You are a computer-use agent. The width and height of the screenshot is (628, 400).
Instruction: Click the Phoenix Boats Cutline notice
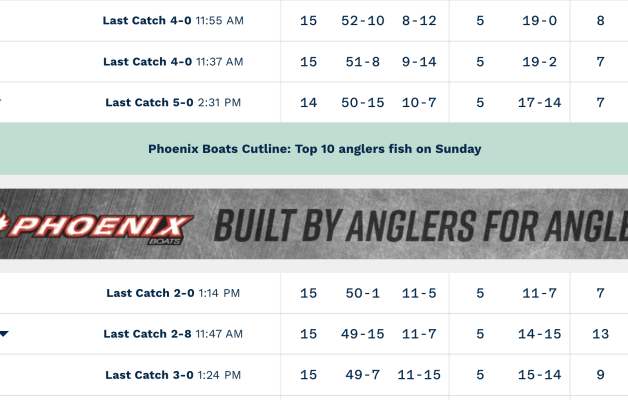click(x=314, y=149)
